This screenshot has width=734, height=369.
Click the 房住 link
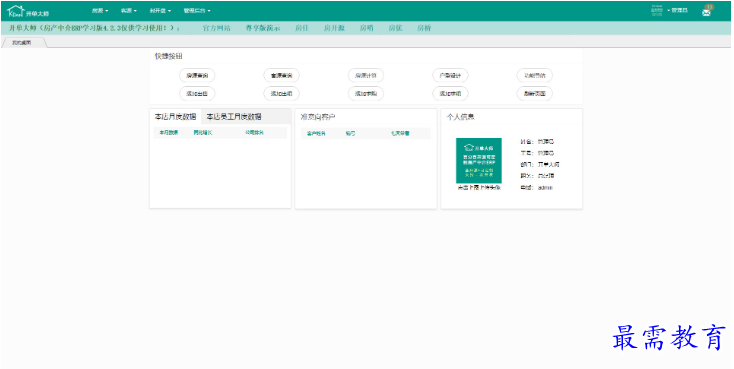point(302,28)
